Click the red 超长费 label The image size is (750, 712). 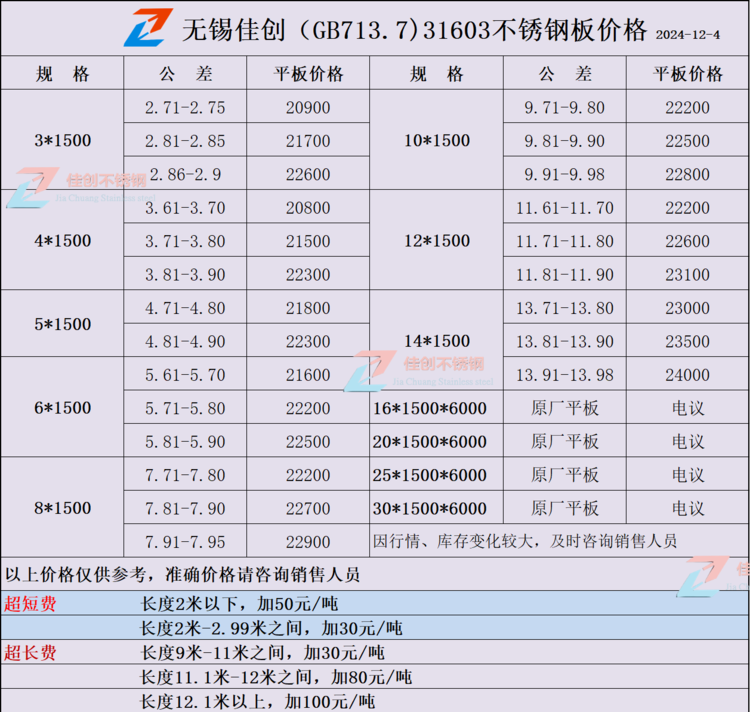[x=30, y=652]
